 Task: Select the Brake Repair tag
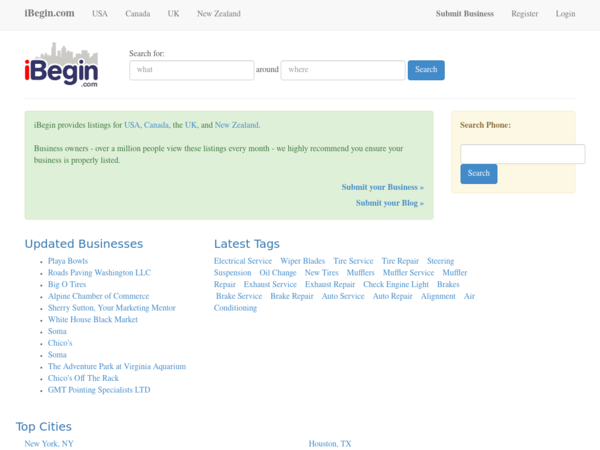pos(292,296)
